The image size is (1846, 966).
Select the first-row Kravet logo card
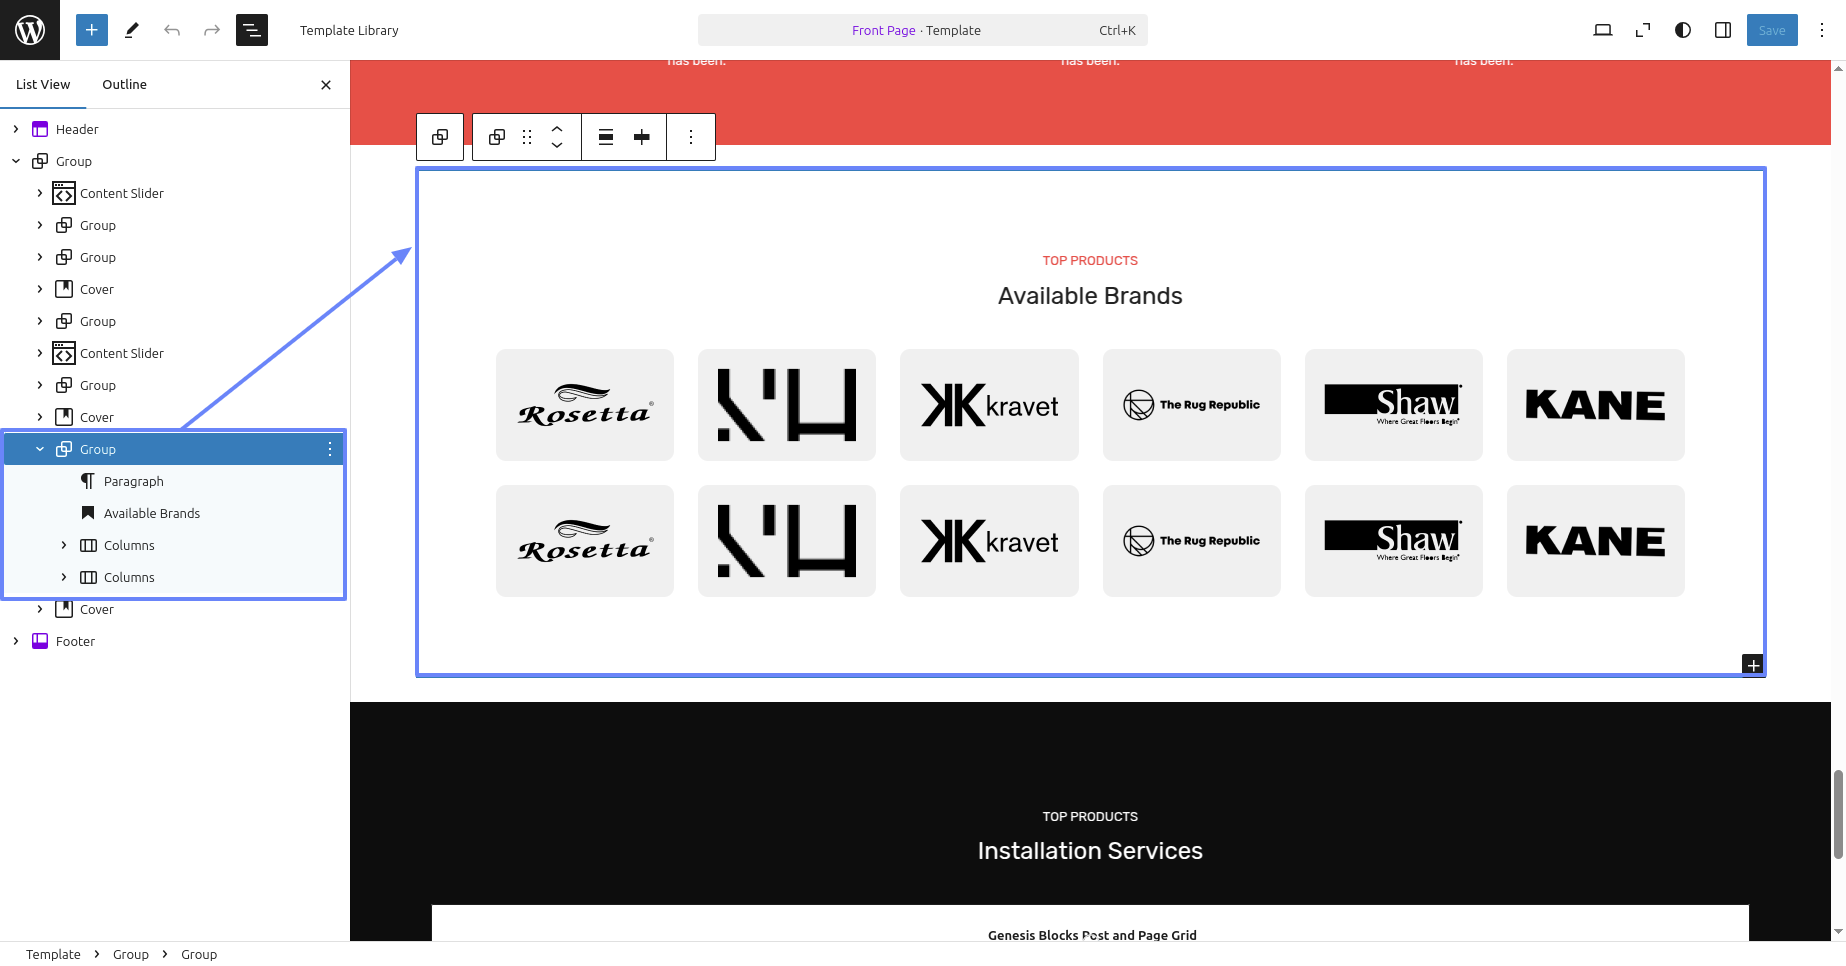989,405
